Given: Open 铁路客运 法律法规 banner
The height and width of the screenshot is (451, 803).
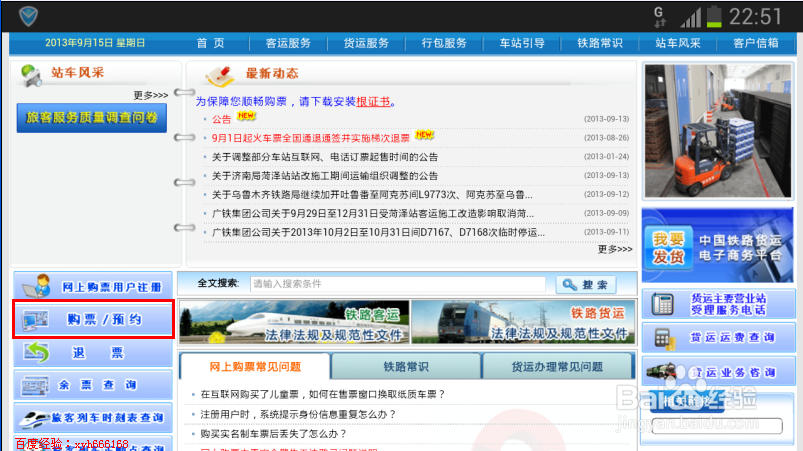Looking at the screenshot, I should (x=294, y=322).
